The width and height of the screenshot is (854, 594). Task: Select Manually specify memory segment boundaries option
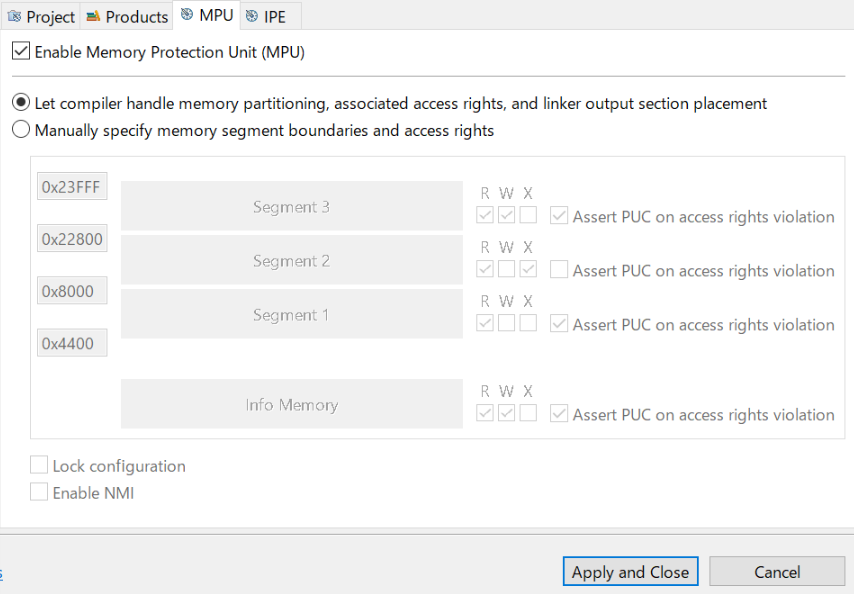[x=21, y=130]
